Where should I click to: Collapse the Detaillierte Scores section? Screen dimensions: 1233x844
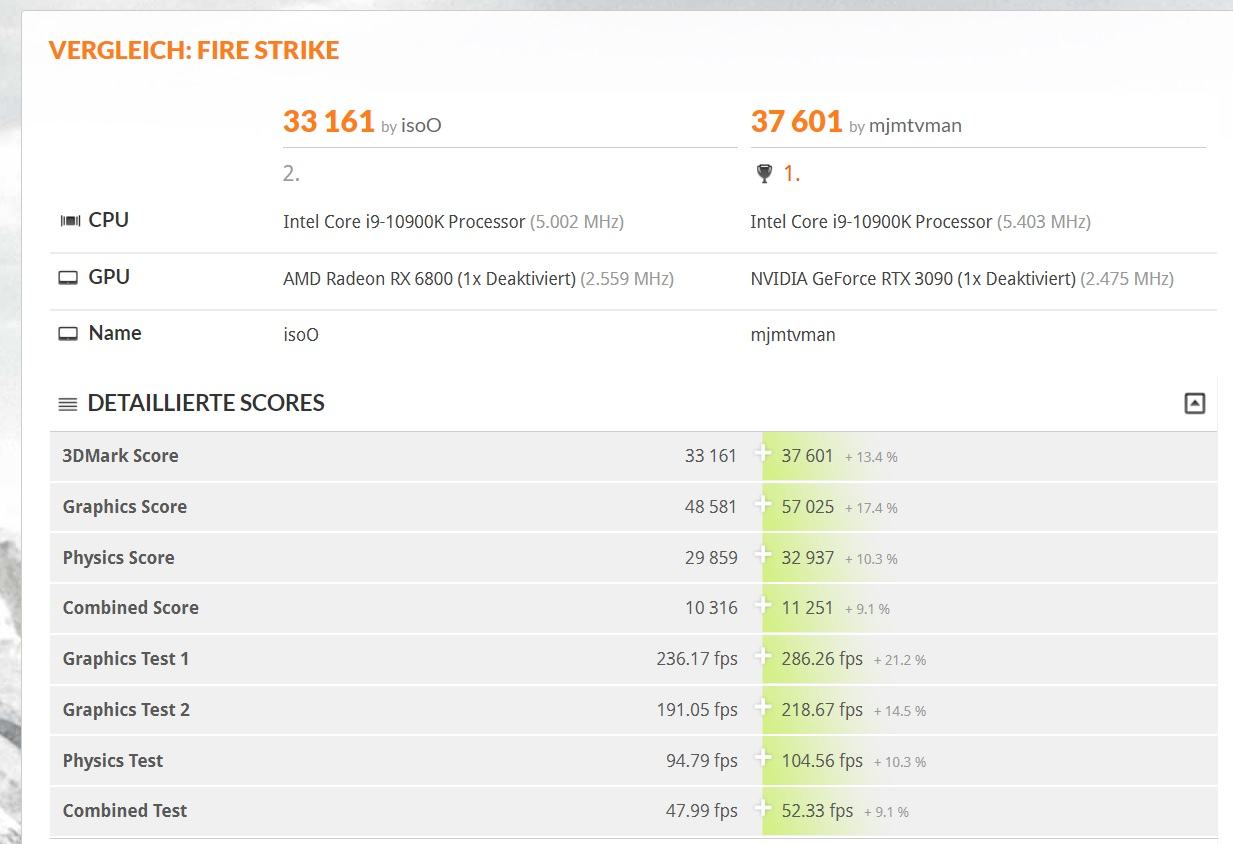pos(1194,403)
